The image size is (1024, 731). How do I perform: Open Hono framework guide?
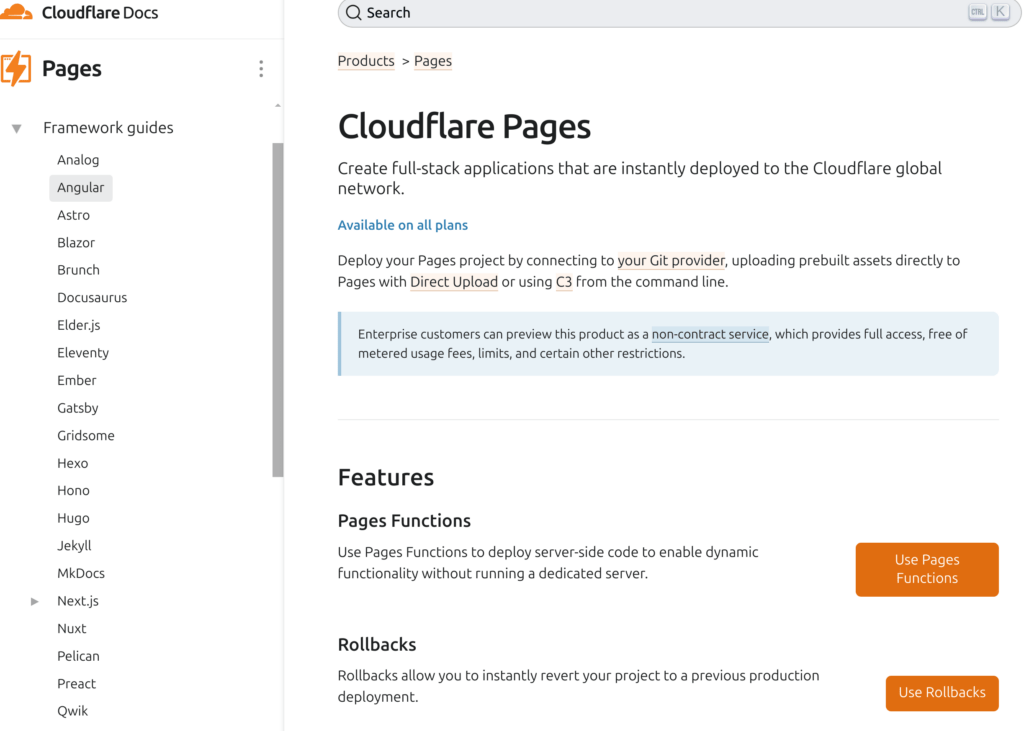pyautogui.click(x=73, y=491)
